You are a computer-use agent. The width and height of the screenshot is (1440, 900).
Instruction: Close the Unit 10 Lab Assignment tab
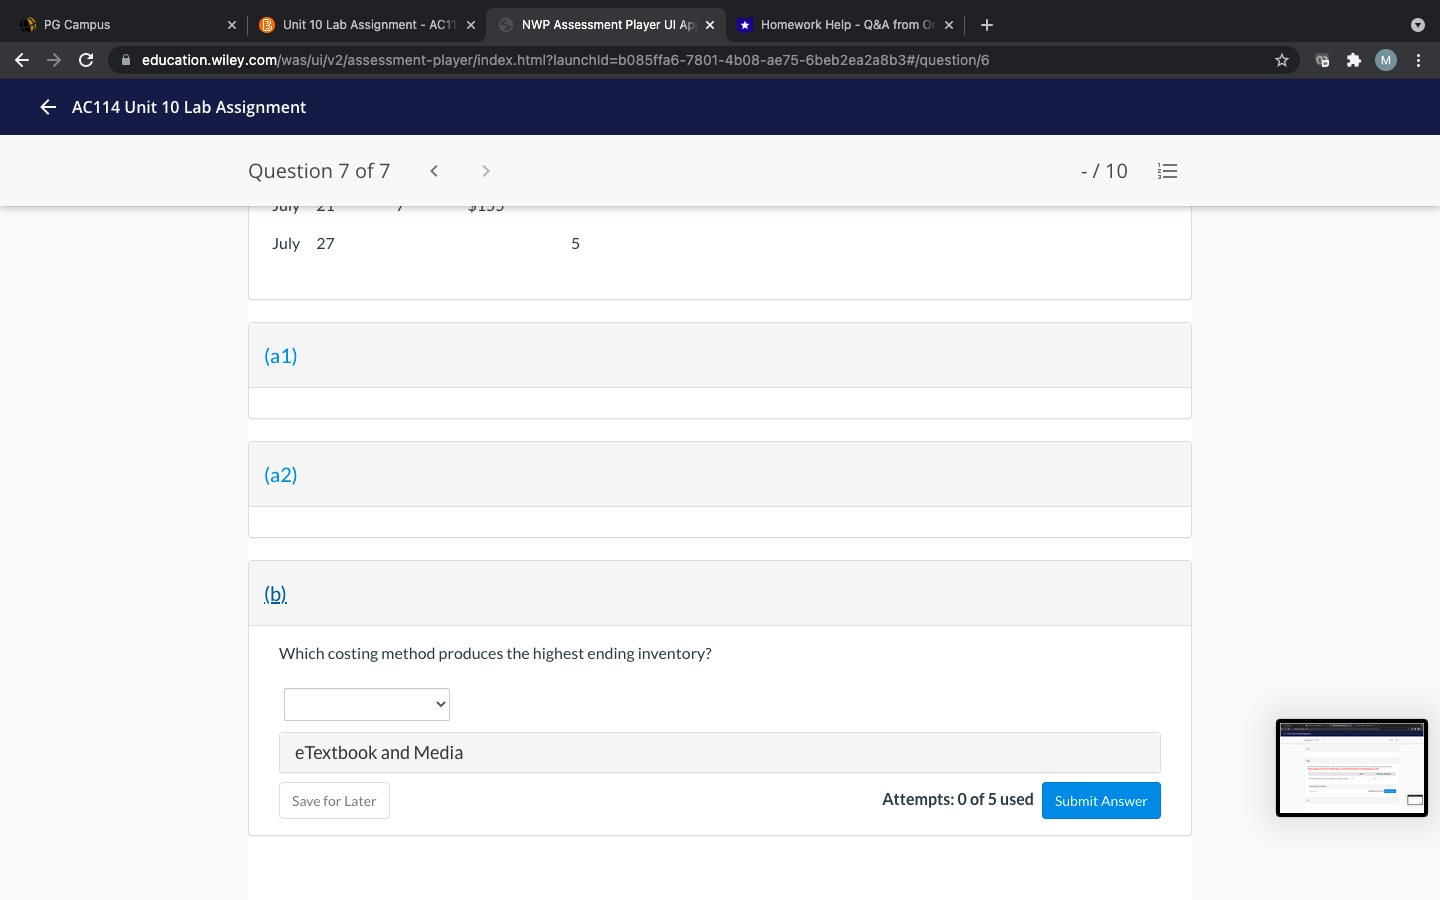tap(471, 25)
